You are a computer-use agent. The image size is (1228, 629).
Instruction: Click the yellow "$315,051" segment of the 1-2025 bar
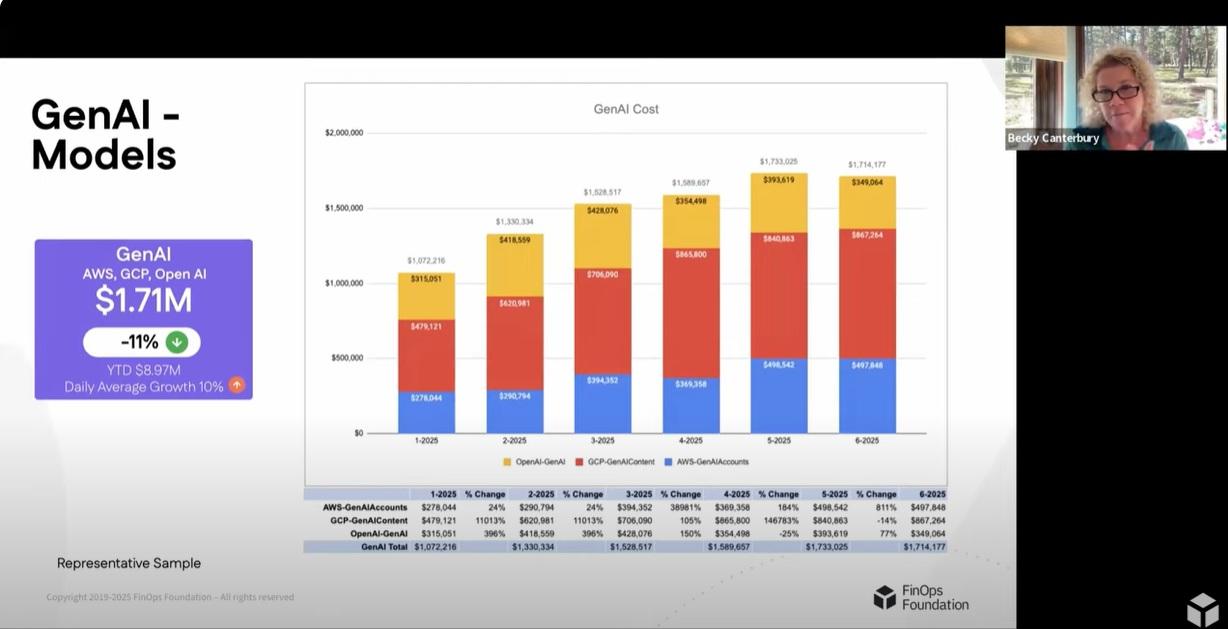point(426,296)
